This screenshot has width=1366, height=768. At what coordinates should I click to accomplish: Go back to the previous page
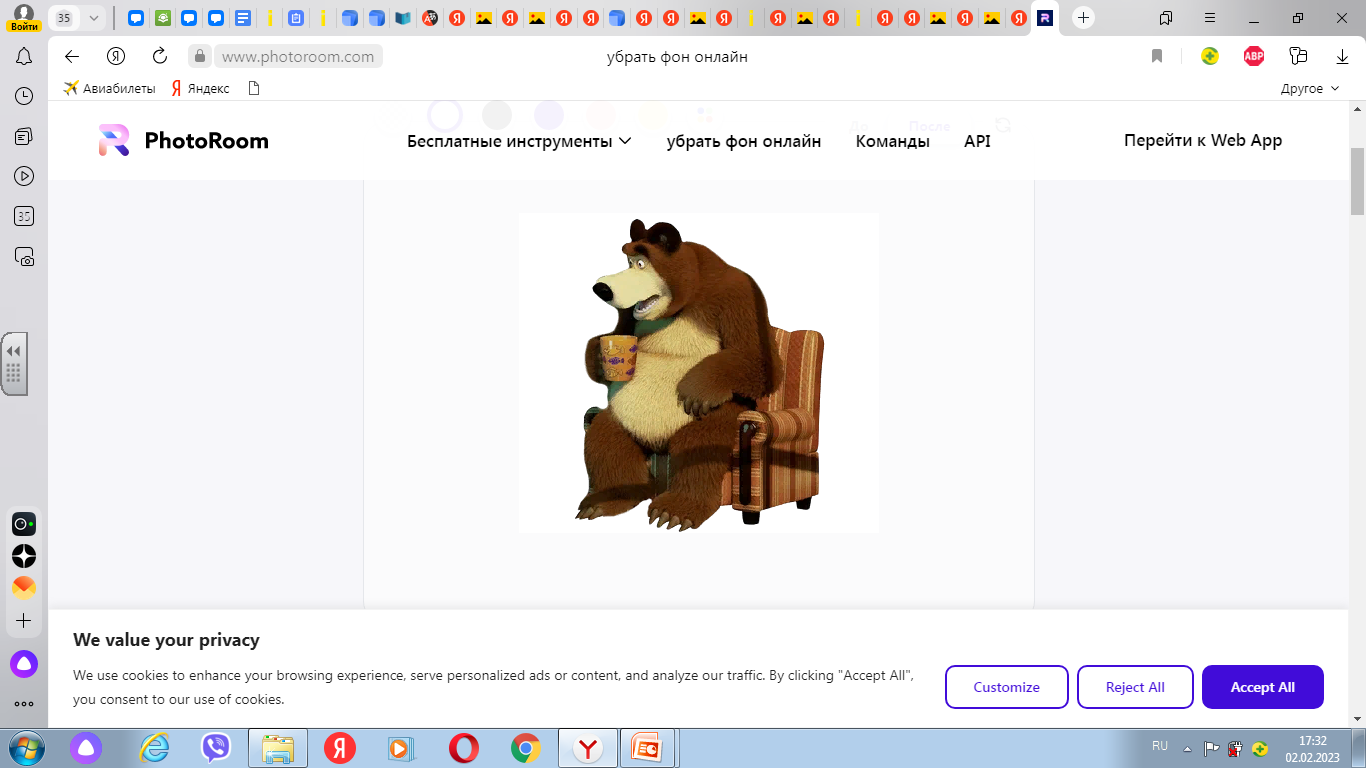[72, 56]
